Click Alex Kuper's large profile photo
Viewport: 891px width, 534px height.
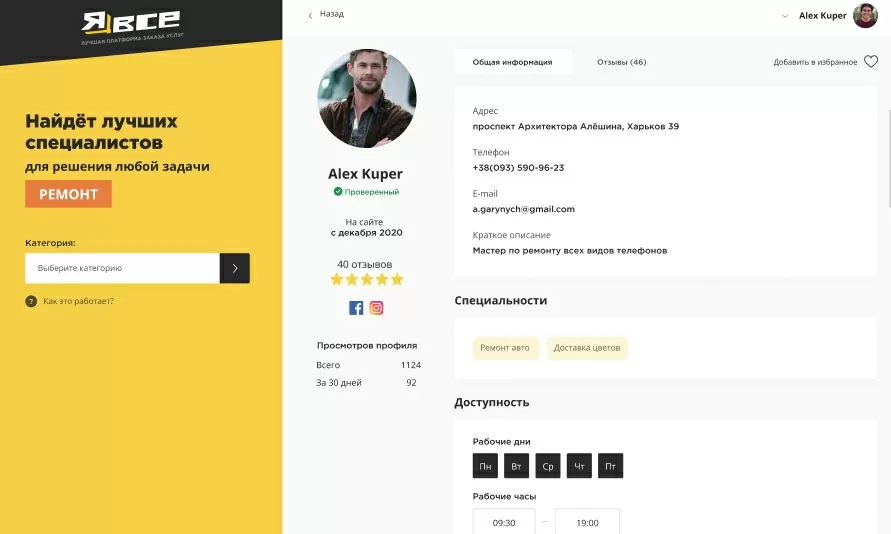coord(367,98)
